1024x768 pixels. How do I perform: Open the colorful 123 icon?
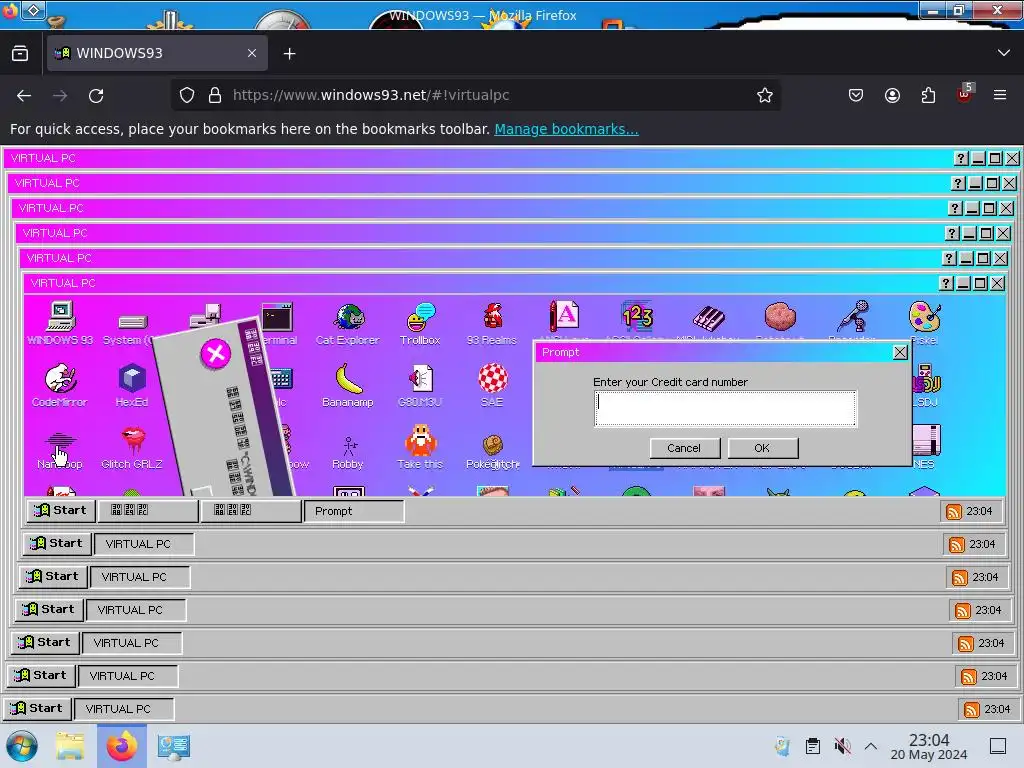(x=637, y=317)
